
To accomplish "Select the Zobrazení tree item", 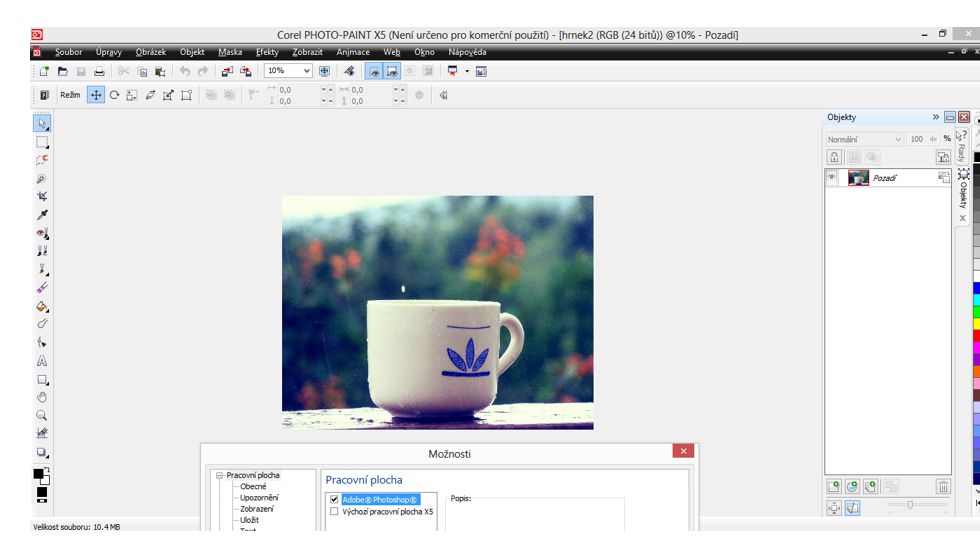I will [x=257, y=509].
